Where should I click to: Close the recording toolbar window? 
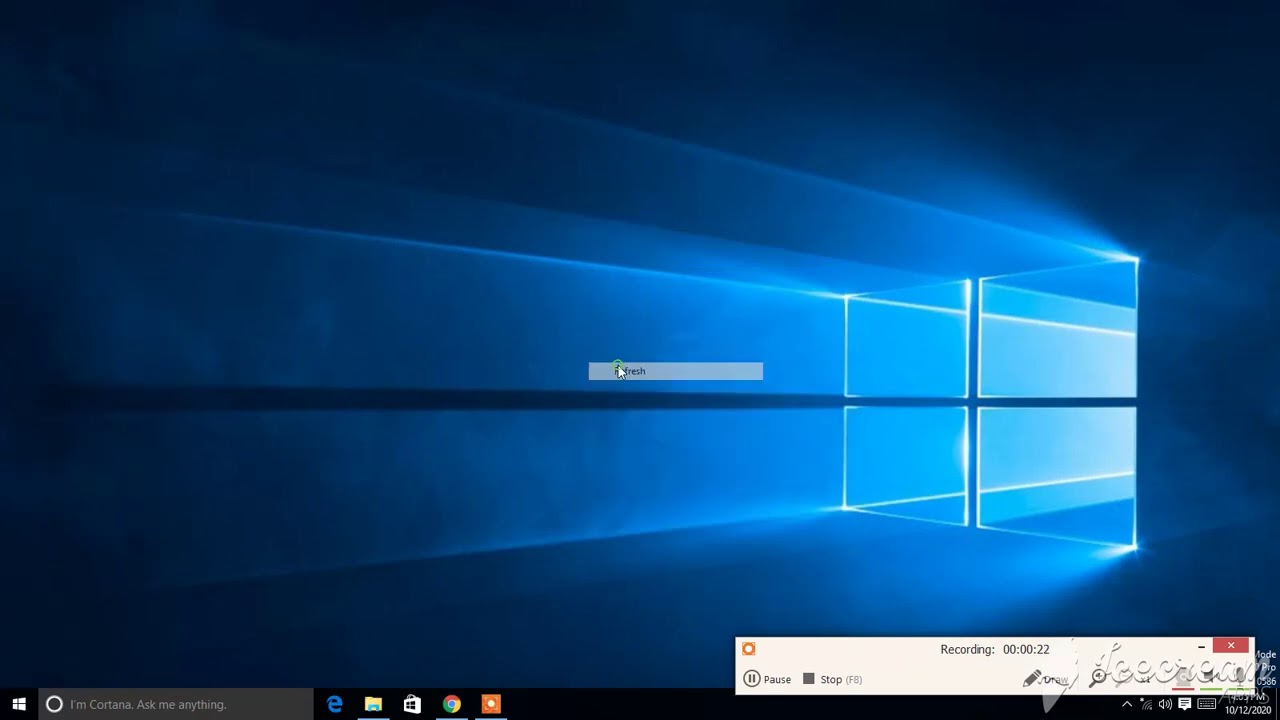point(1231,646)
